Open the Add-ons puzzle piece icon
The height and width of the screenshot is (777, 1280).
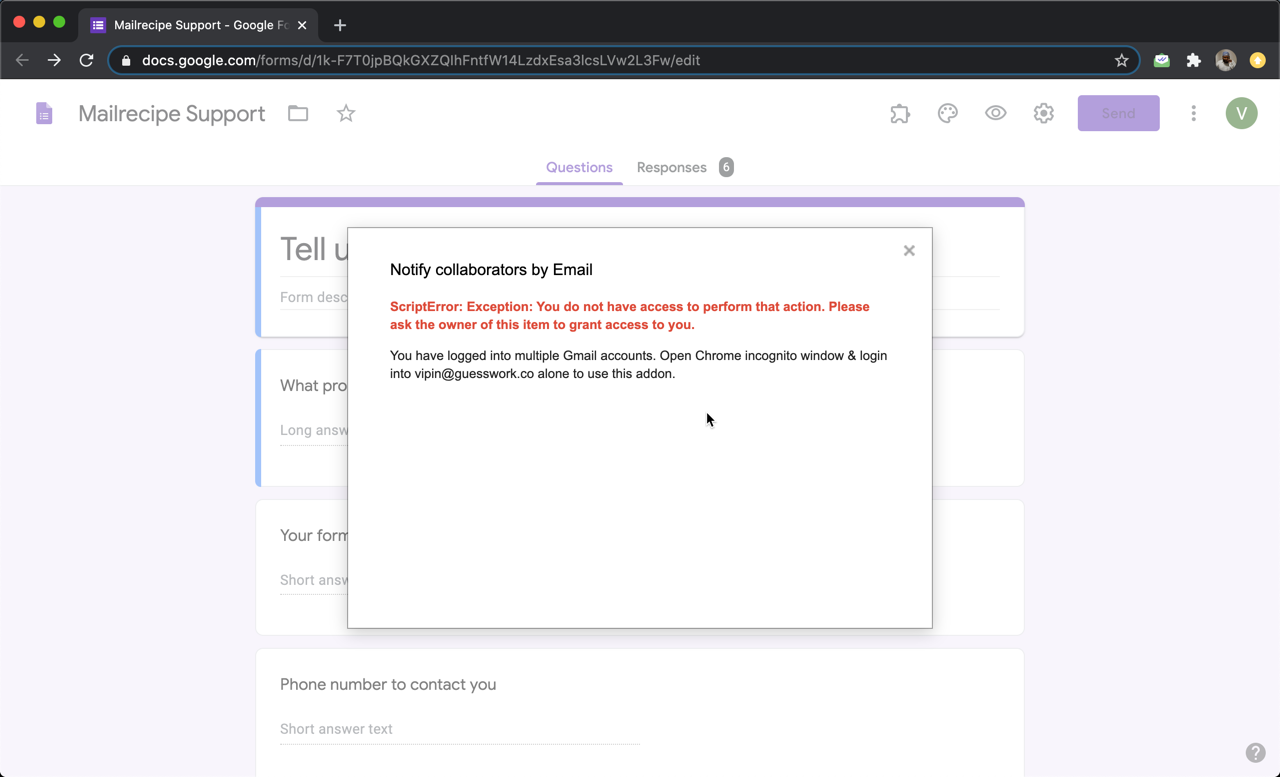(x=899, y=113)
